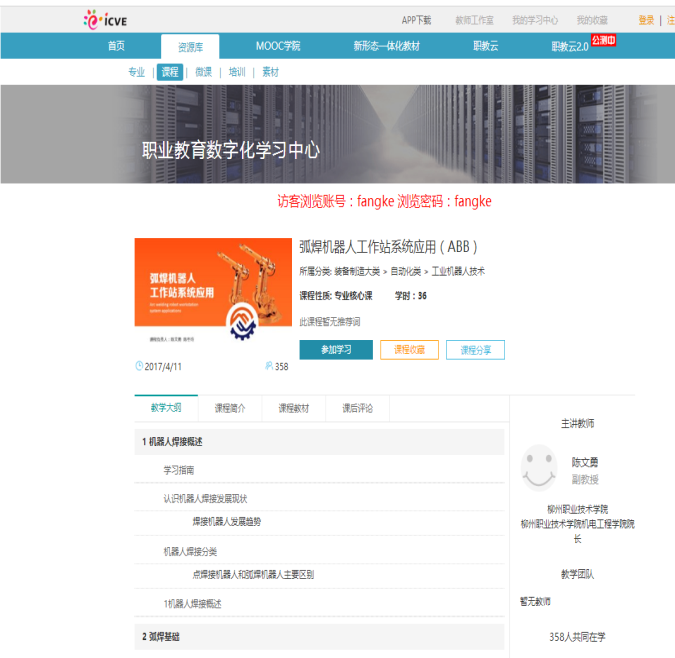Go to 首页 in the navigation bar

[117, 46]
